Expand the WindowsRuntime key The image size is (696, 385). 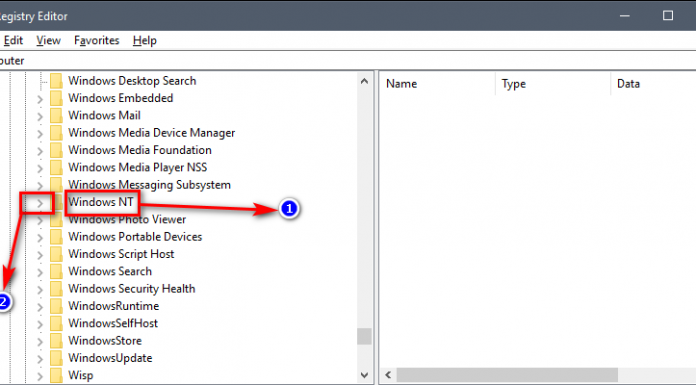click(40, 307)
